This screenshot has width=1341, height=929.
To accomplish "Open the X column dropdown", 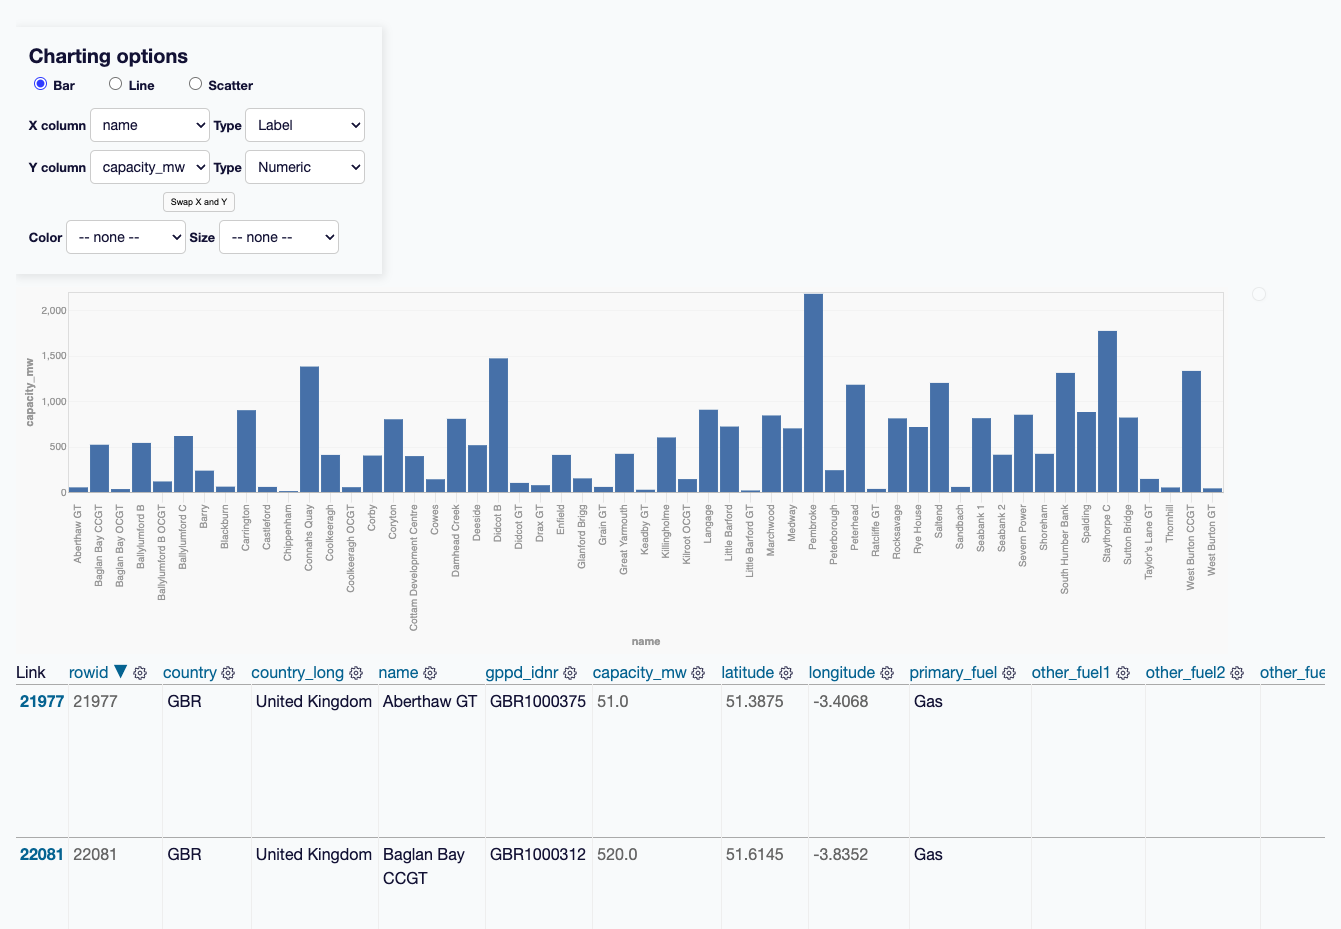I will click(150, 125).
